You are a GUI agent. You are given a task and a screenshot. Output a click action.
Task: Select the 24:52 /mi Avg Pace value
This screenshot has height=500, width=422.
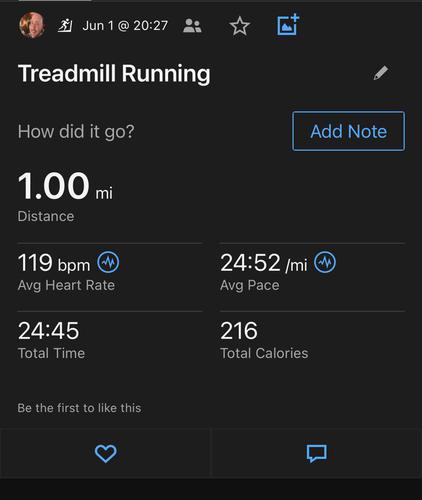pos(264,263)
